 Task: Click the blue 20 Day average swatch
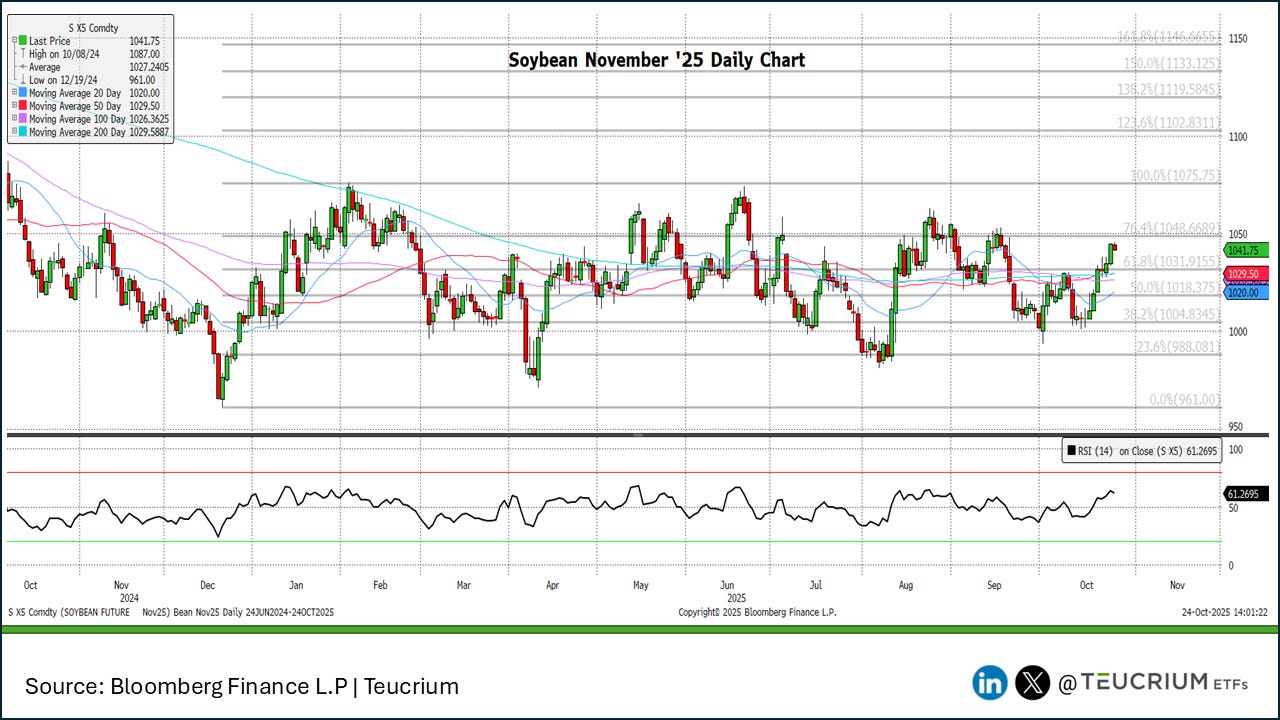point(23,93)
